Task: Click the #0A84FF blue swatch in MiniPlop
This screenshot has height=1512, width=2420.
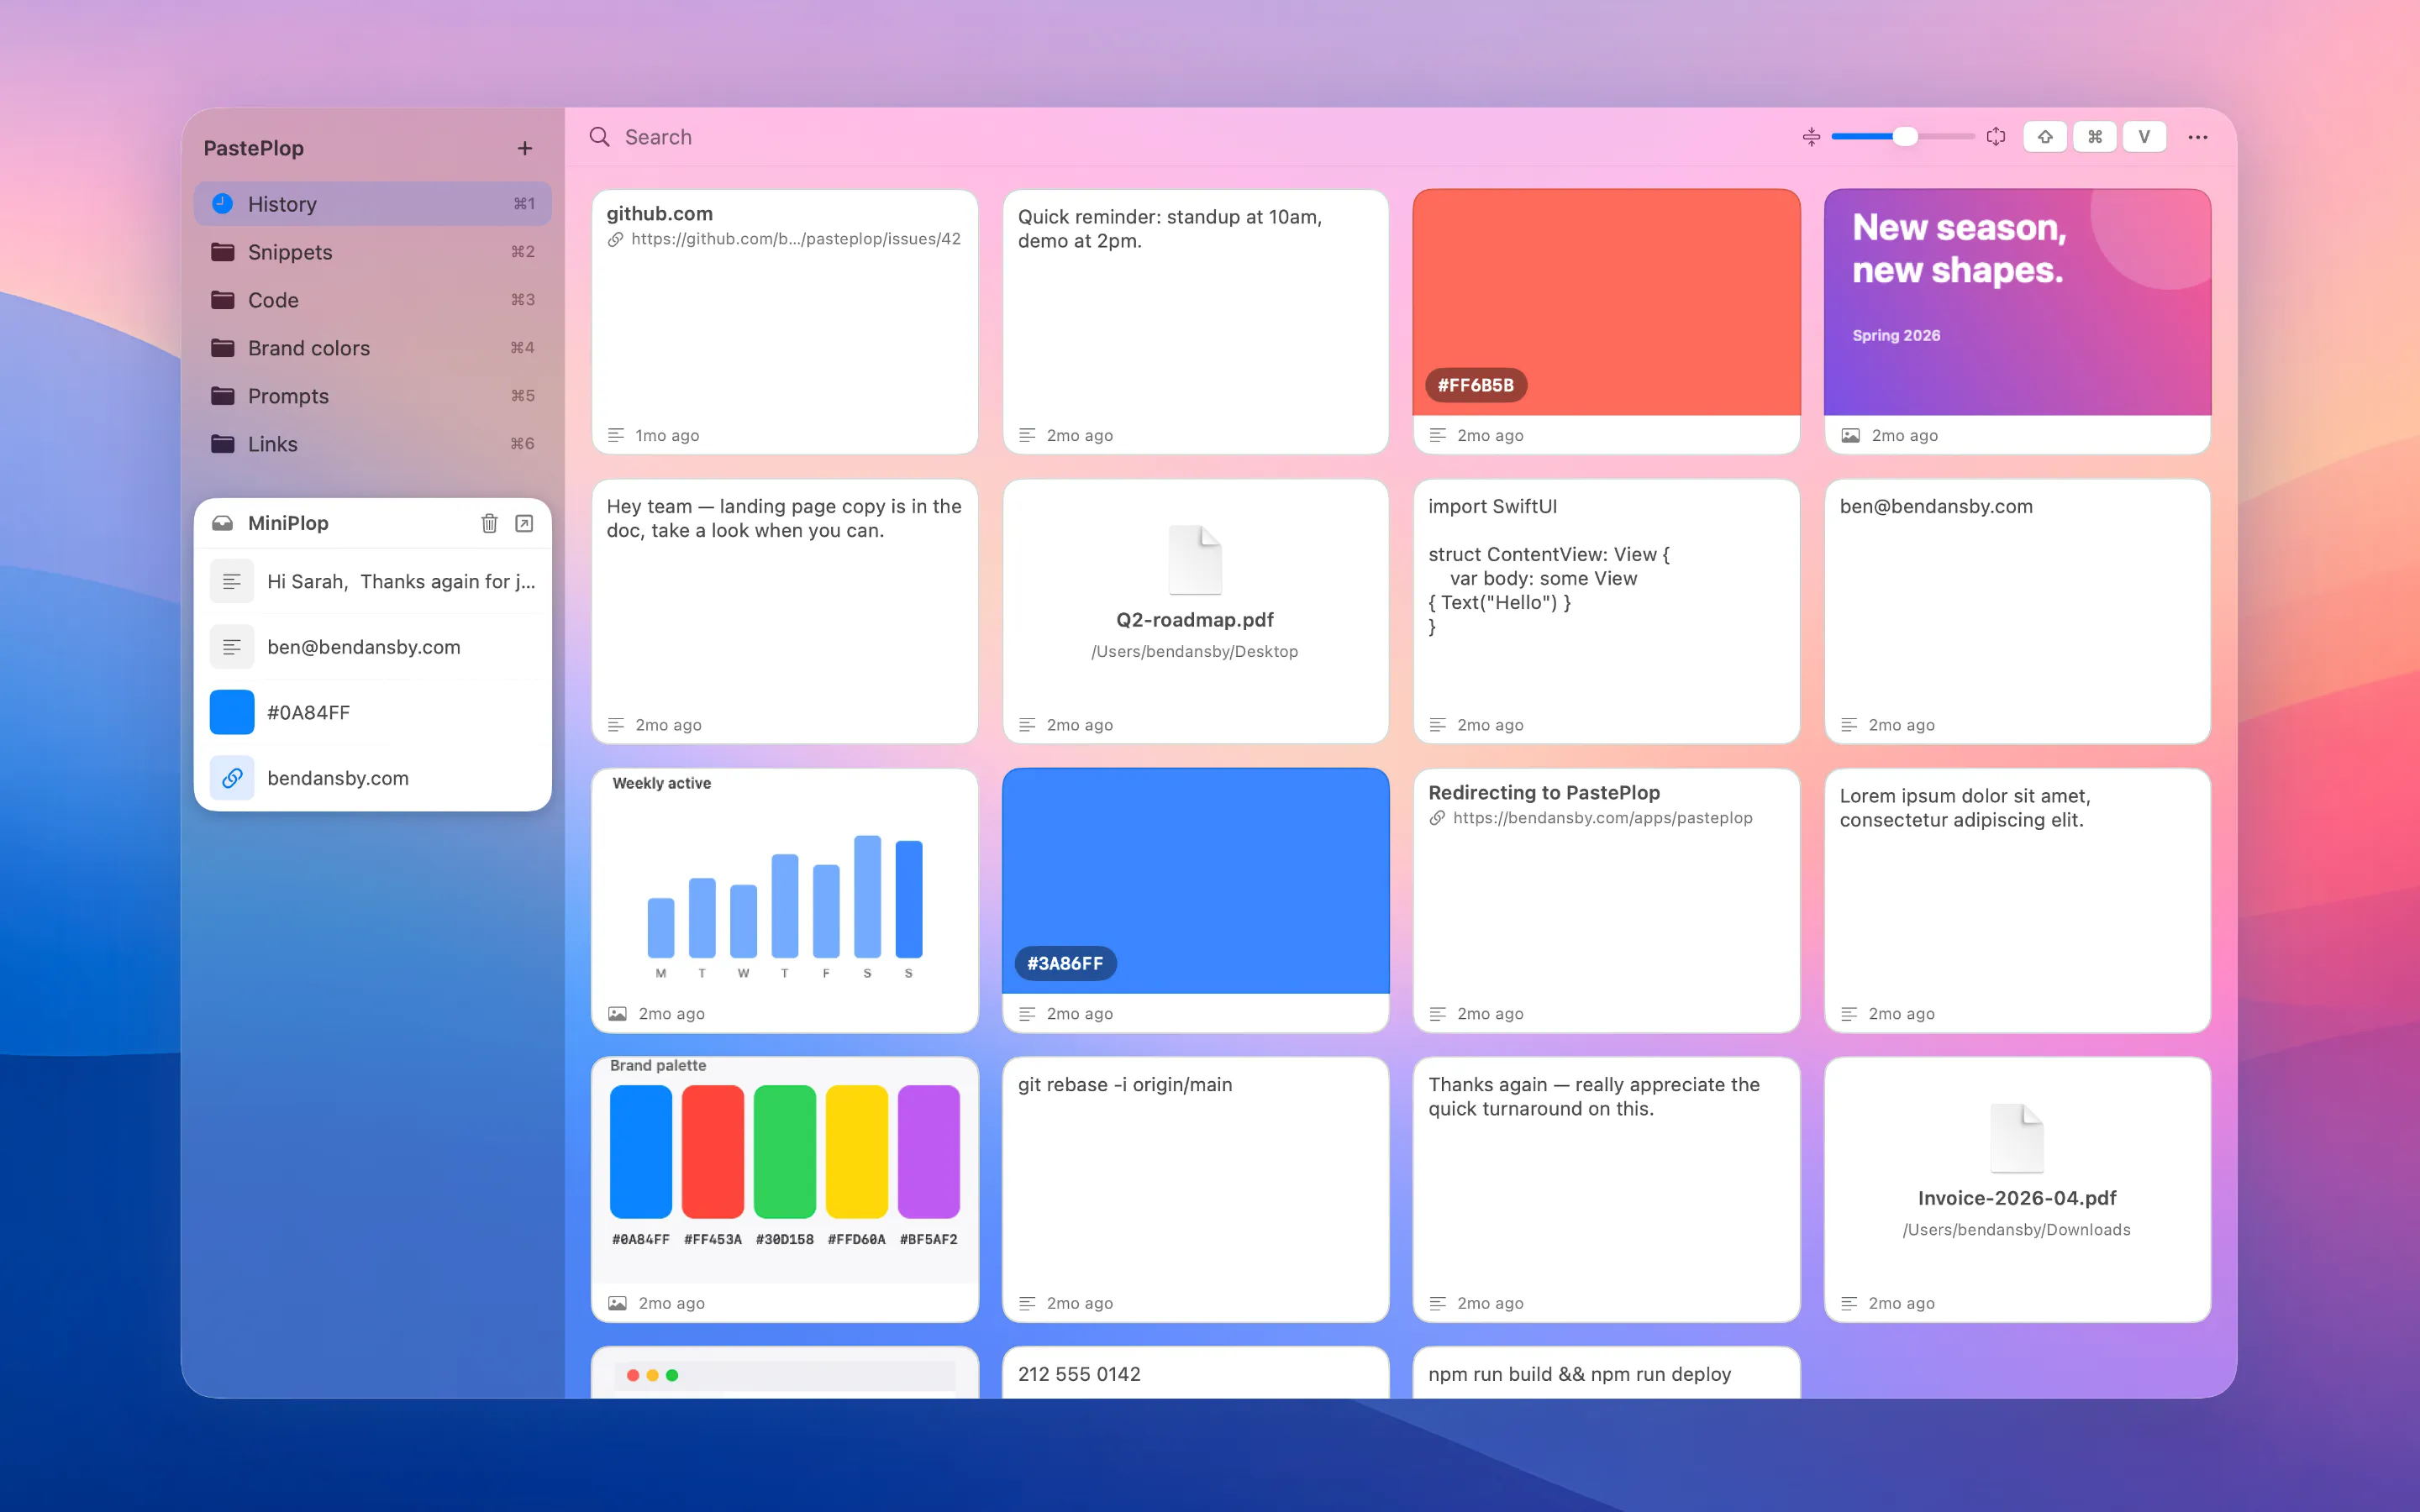Action: (232, 713)
